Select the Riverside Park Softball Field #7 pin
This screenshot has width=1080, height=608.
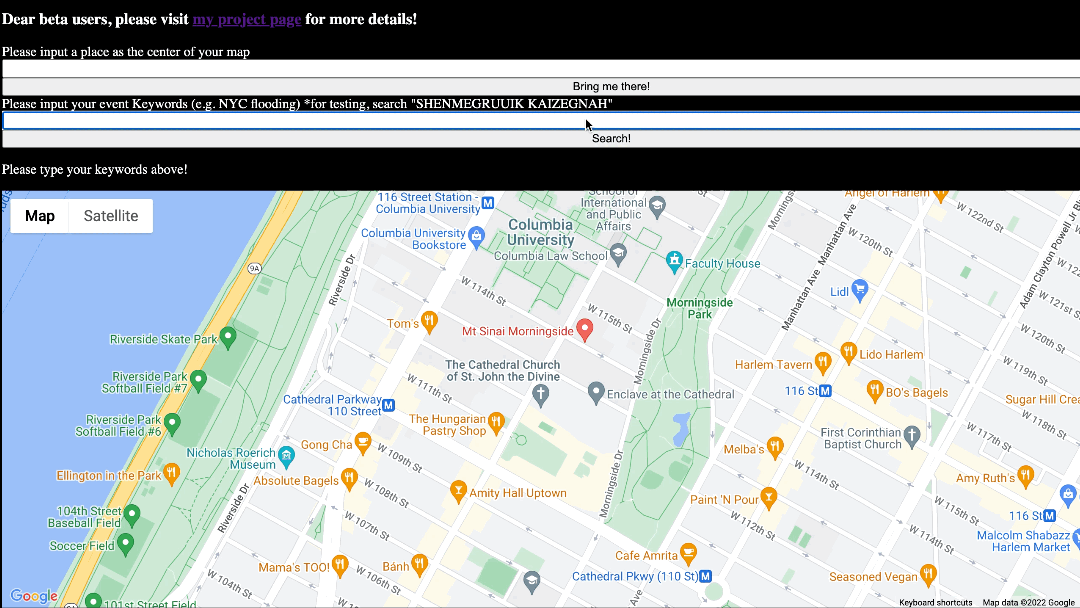coord(198,381)
